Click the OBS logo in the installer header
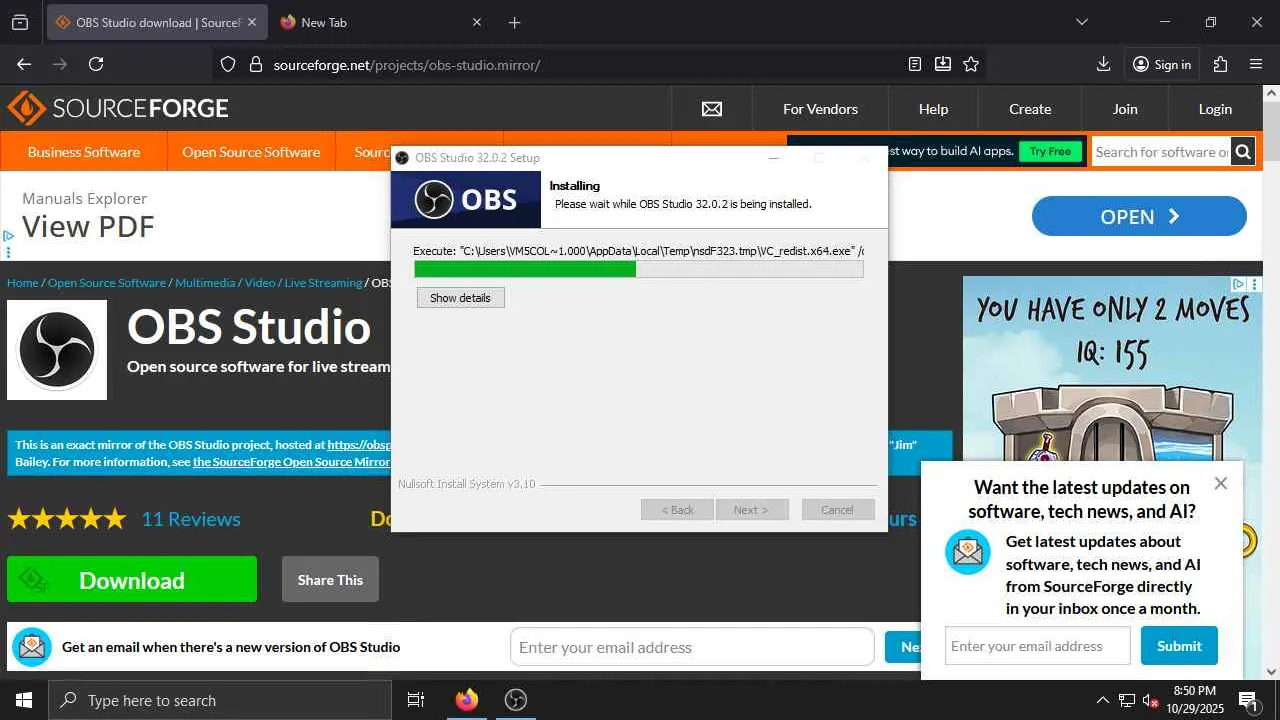Image resolution: width=1280 pixels, height=720 pixels. (466, 200)
